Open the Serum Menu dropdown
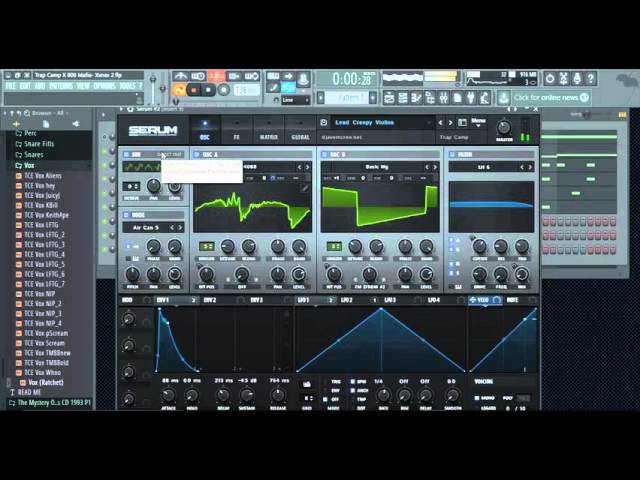This screenshot has height=480, width=640. (478, 122)
